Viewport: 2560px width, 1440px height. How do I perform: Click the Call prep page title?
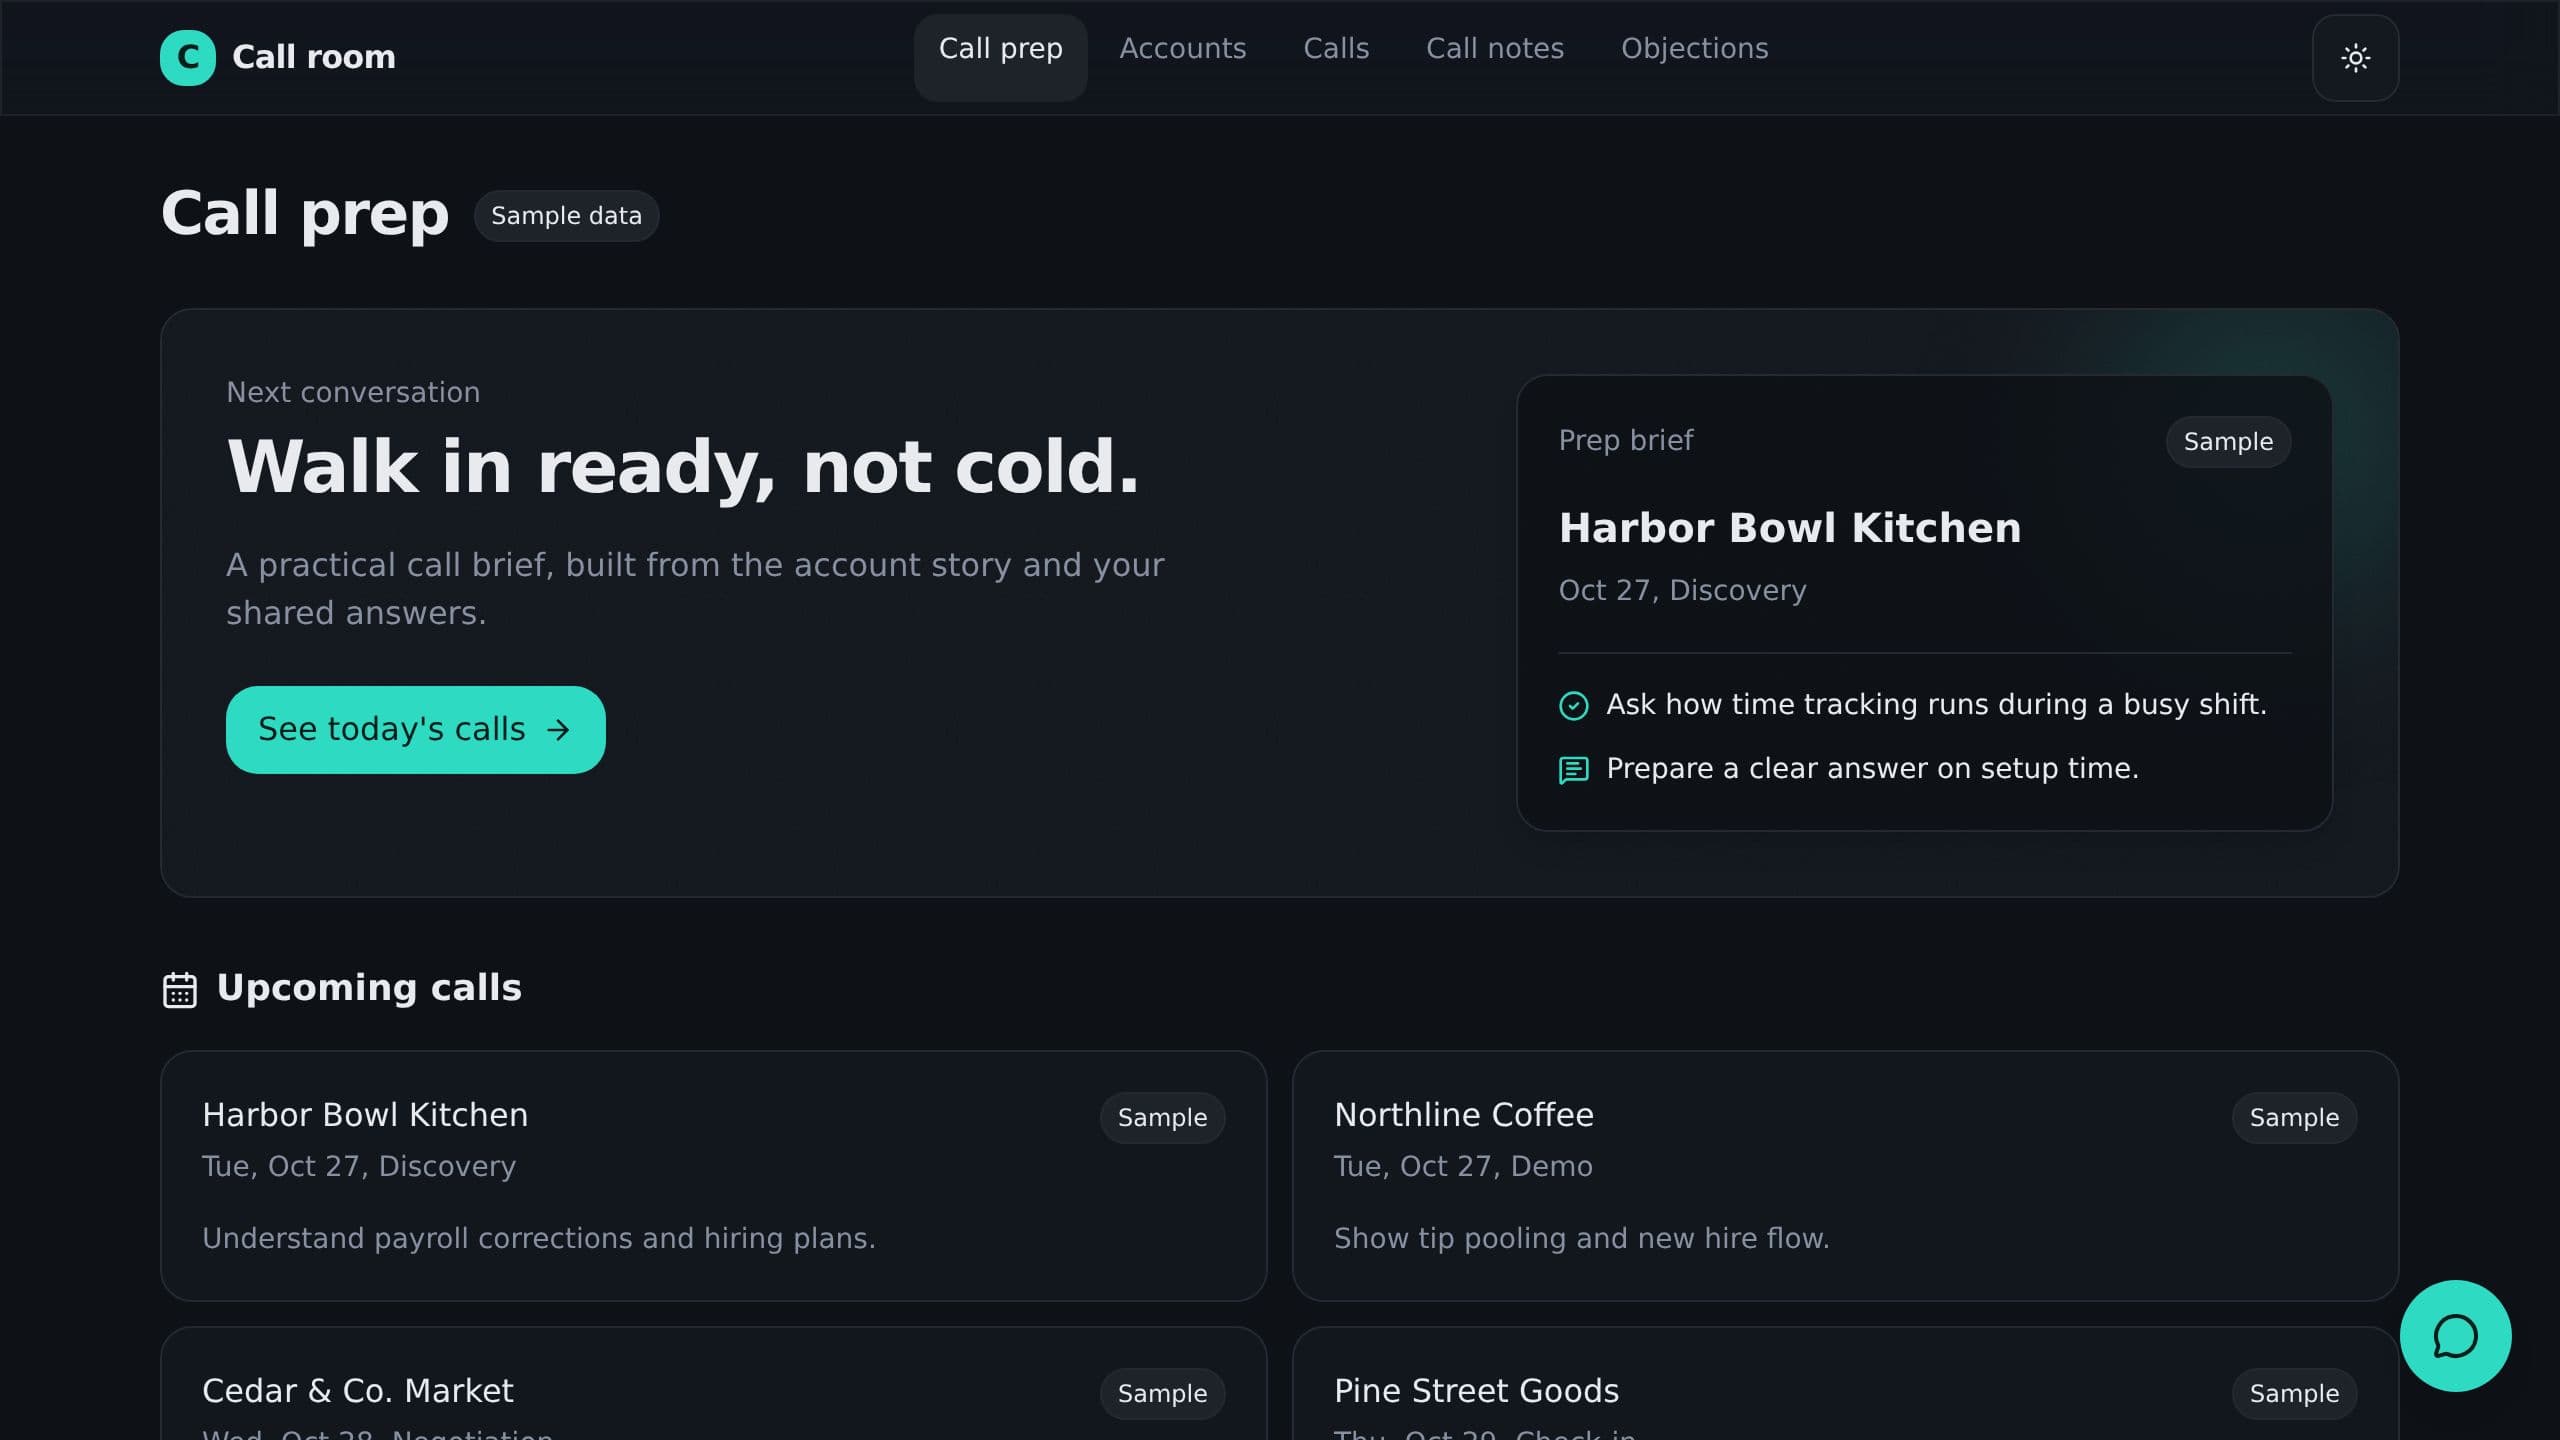click(x=305, y=214)
